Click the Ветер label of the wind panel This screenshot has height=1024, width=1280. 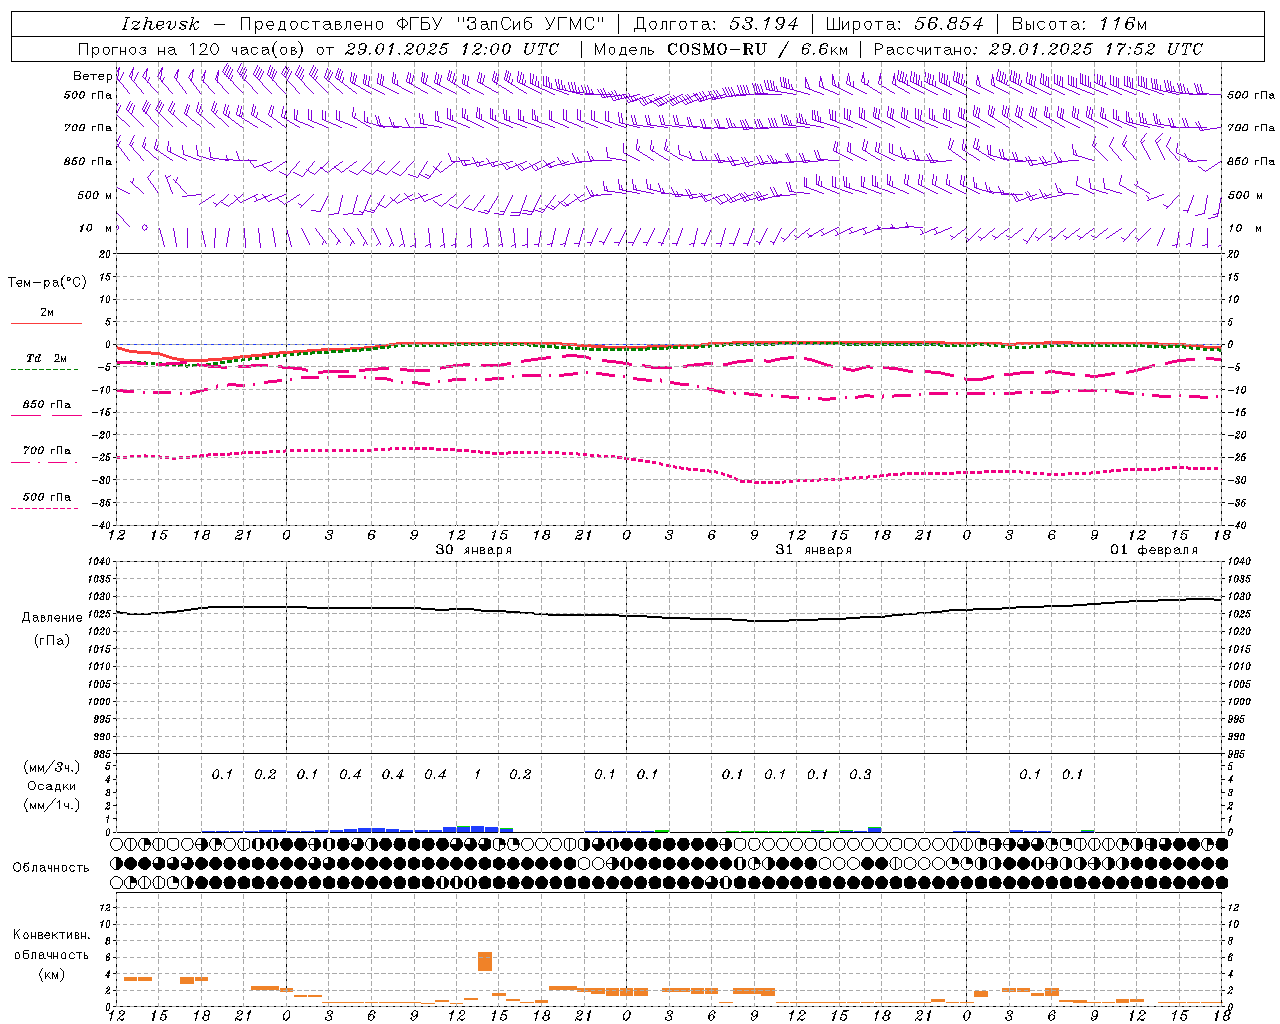(x=92, y=76)
